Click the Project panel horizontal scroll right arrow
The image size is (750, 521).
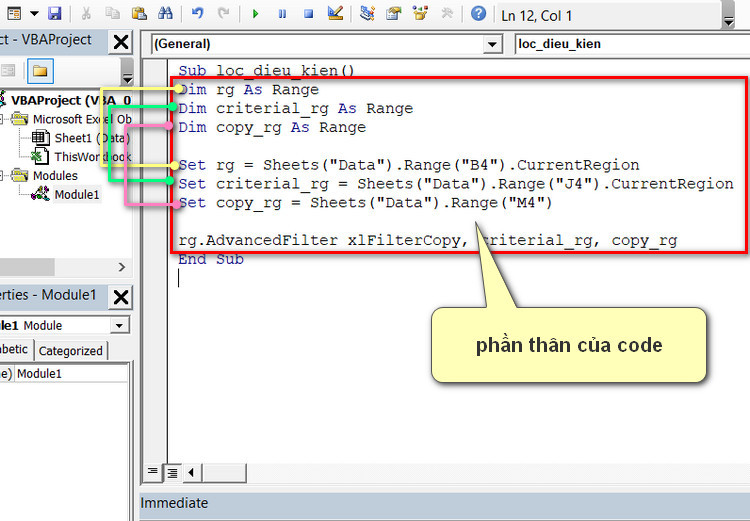click(x=121, y=267)
